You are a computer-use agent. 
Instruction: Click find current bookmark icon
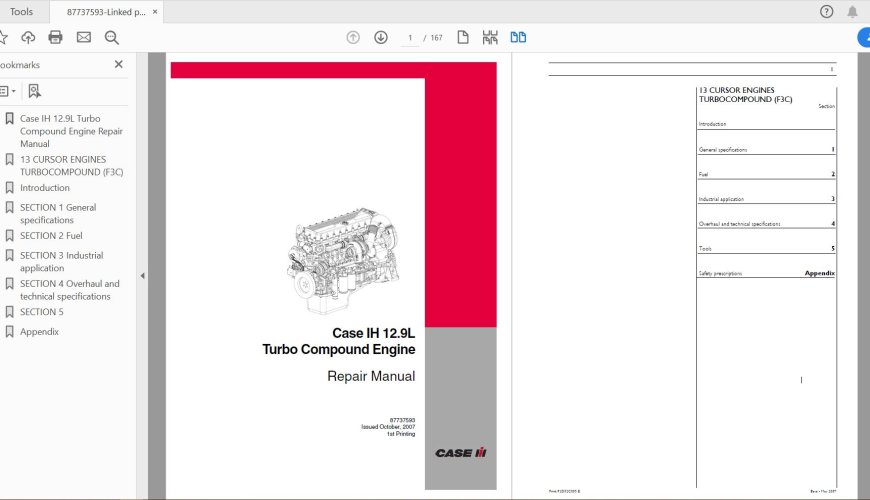tap(34, 91)
